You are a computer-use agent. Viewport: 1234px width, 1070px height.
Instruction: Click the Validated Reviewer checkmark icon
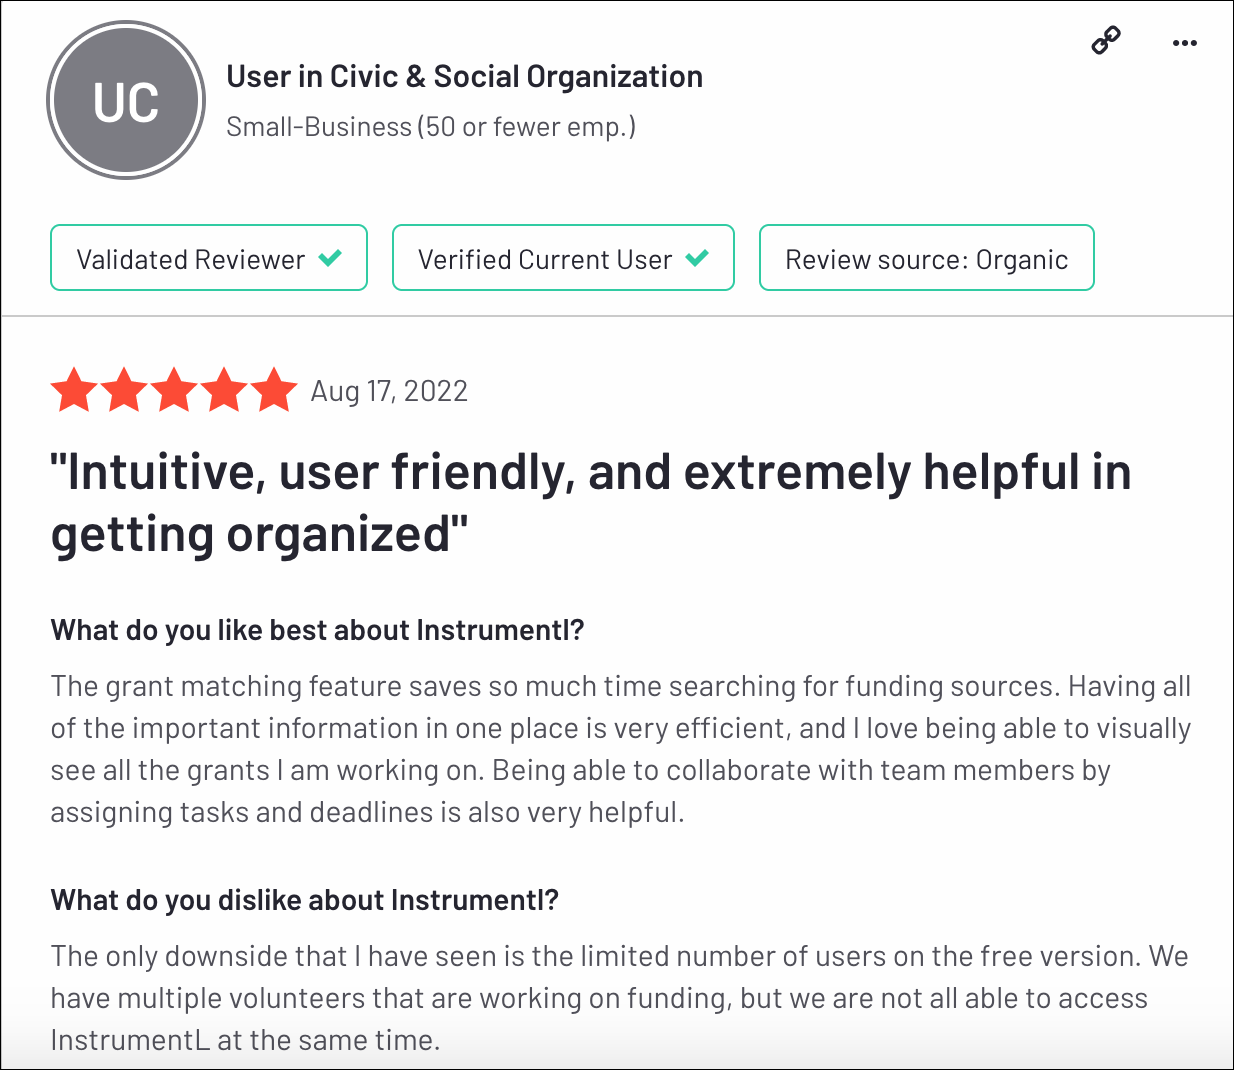pos(330,259)
